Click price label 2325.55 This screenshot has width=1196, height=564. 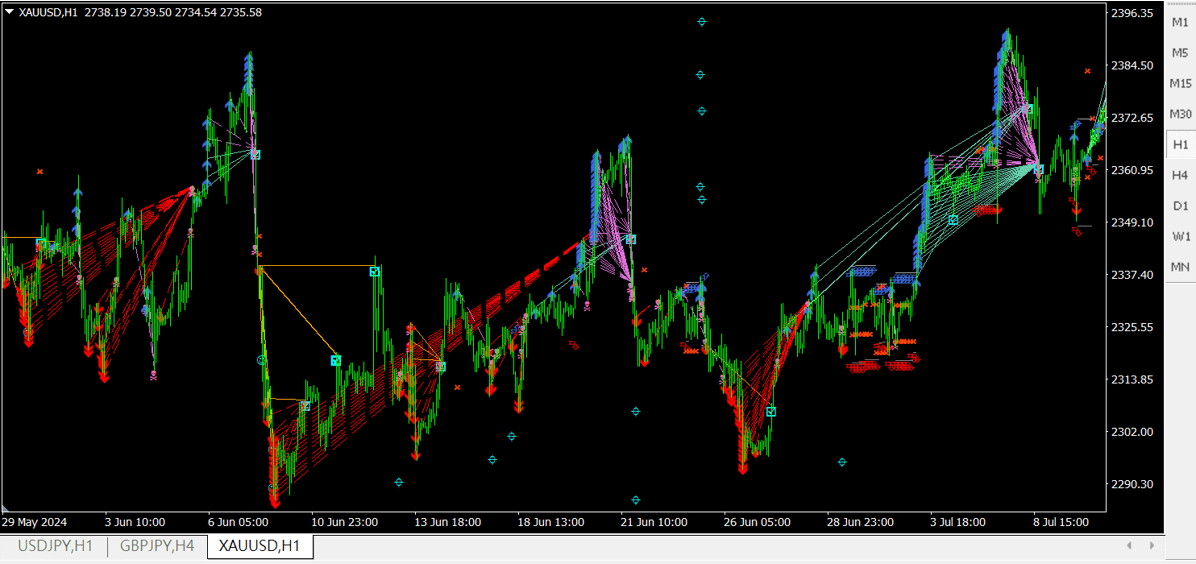(x=1131, y=327)
